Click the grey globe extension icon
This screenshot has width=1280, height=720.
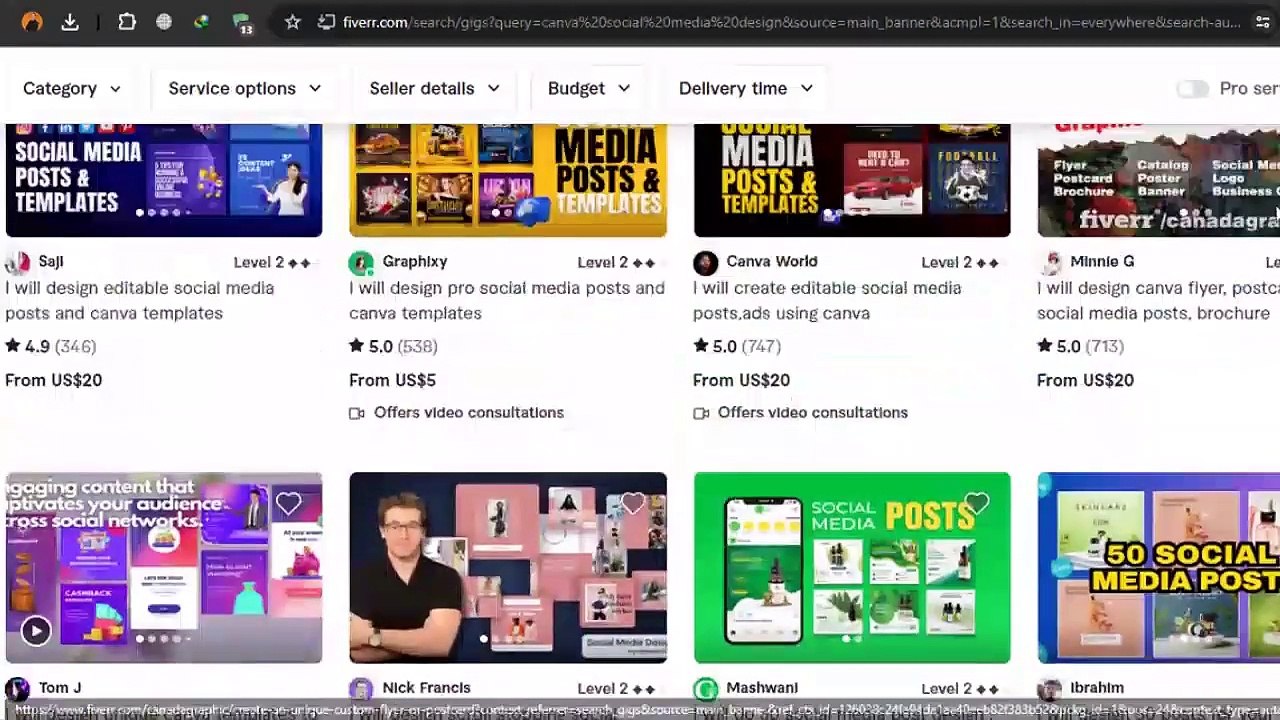[x=164, y=21]
